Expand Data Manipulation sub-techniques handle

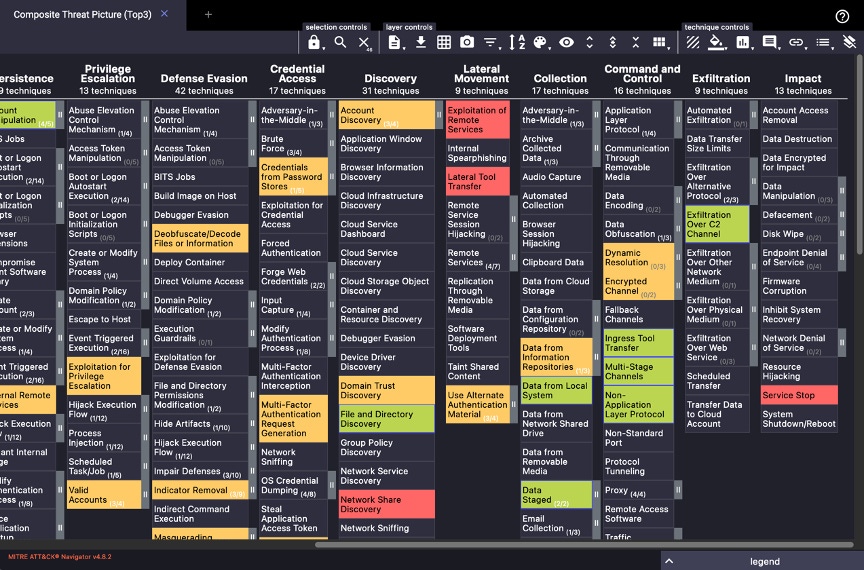point(842,191)
